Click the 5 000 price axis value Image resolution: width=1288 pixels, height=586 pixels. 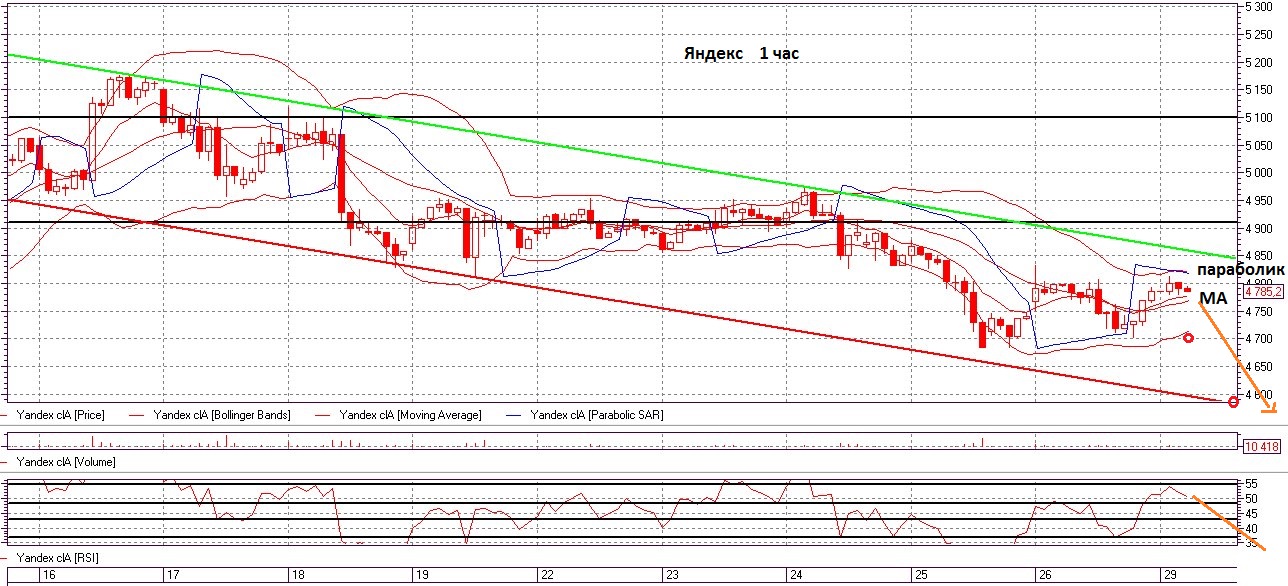point(1261,173)
